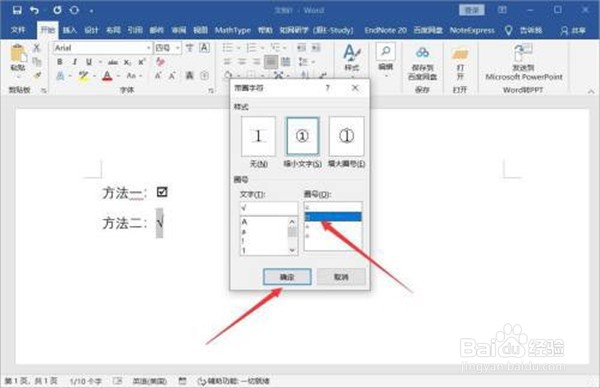The height and width of the screenshot is (388, 600).
Task: Open the font size dropdown arrow
Action: click(178, 48)
